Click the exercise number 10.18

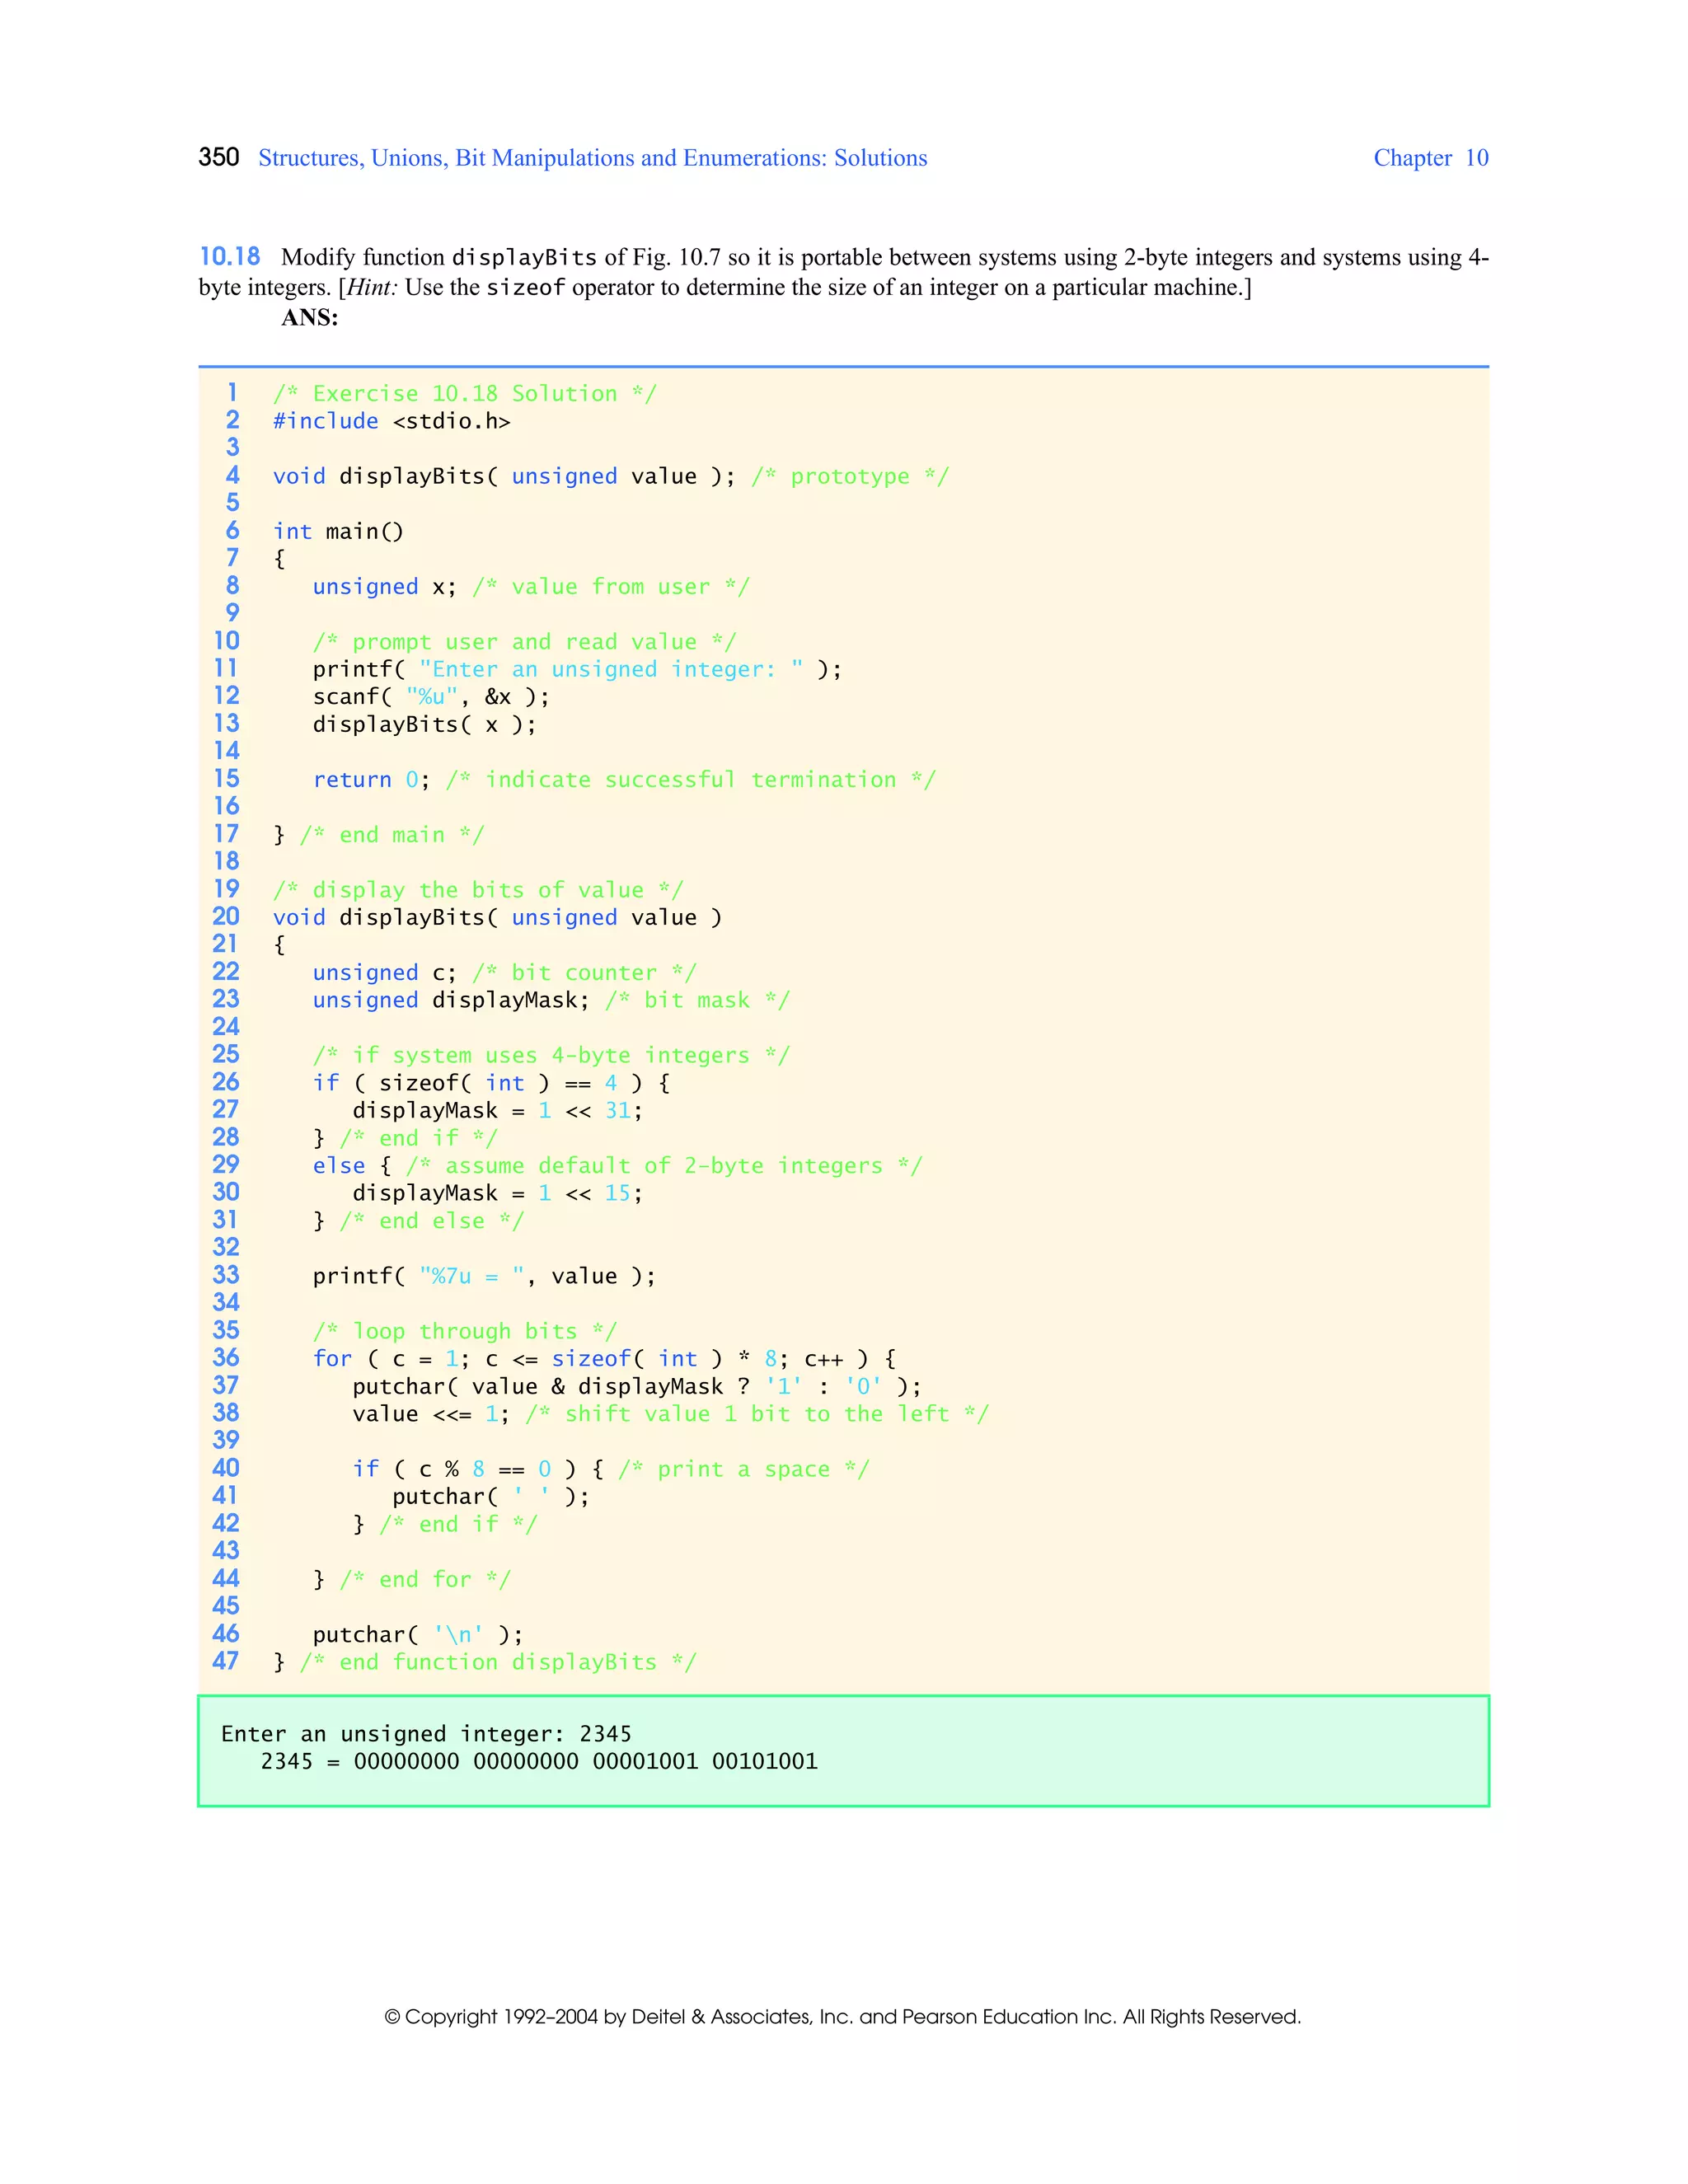click(230, 257)
